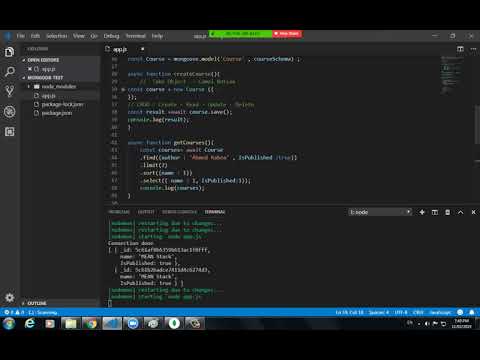
Task: Click the system tray clock
Action: pos(462,323)
